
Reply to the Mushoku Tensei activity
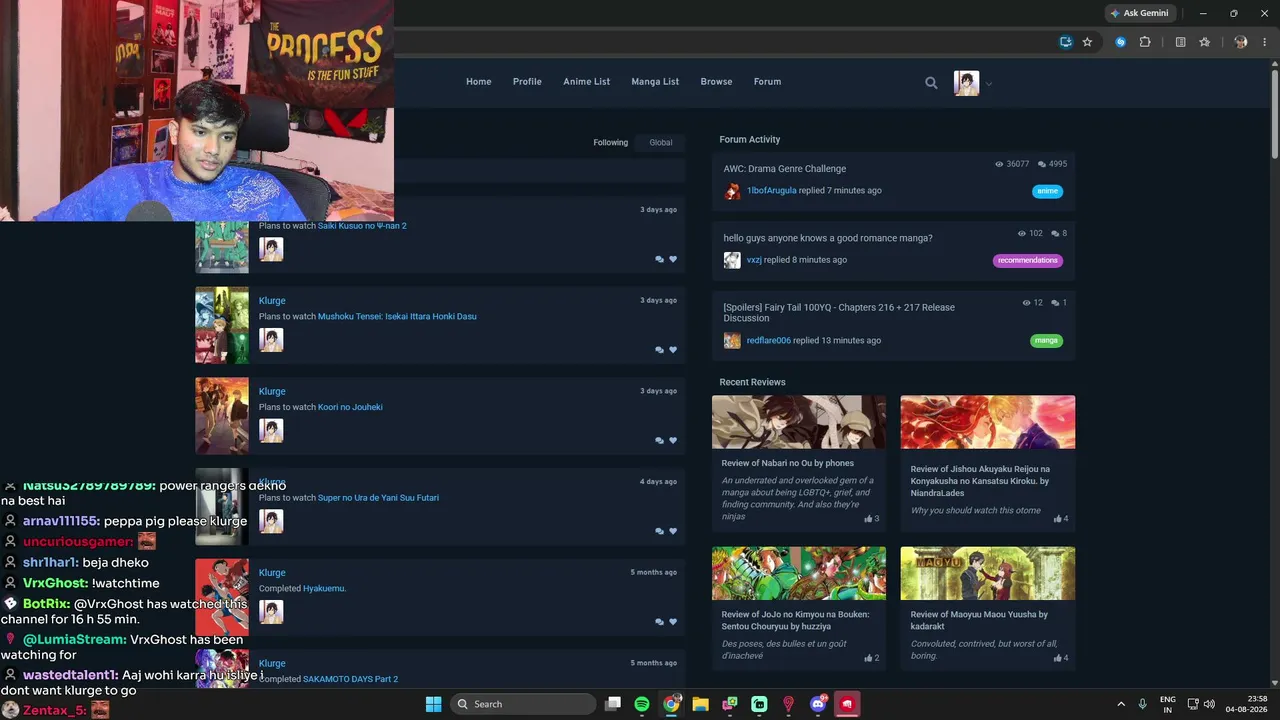659,350
